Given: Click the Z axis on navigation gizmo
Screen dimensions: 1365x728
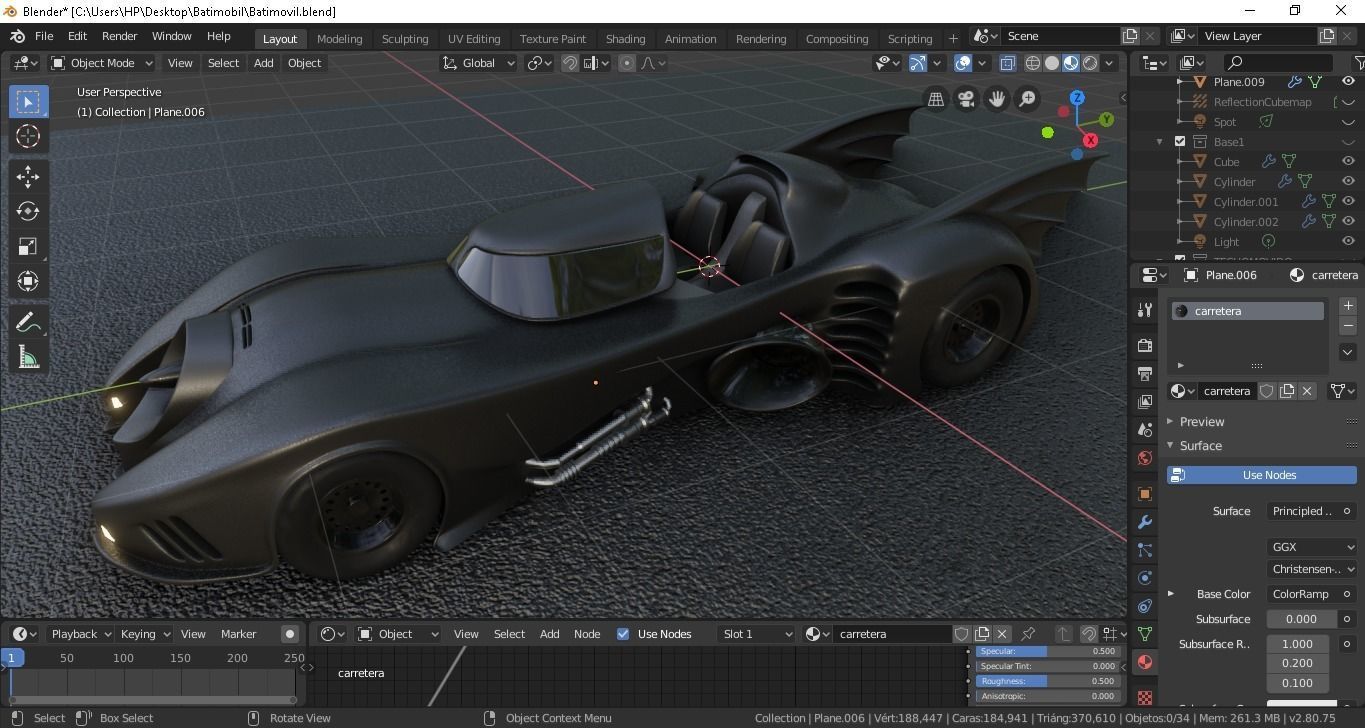Looking at the screenshot, I should click(1077, 97).
